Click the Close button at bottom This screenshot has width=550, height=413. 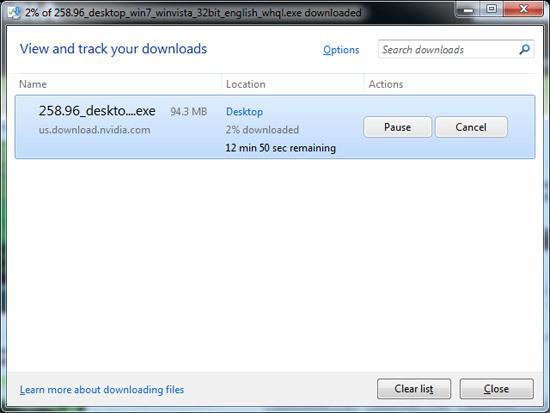click(496, 389)
